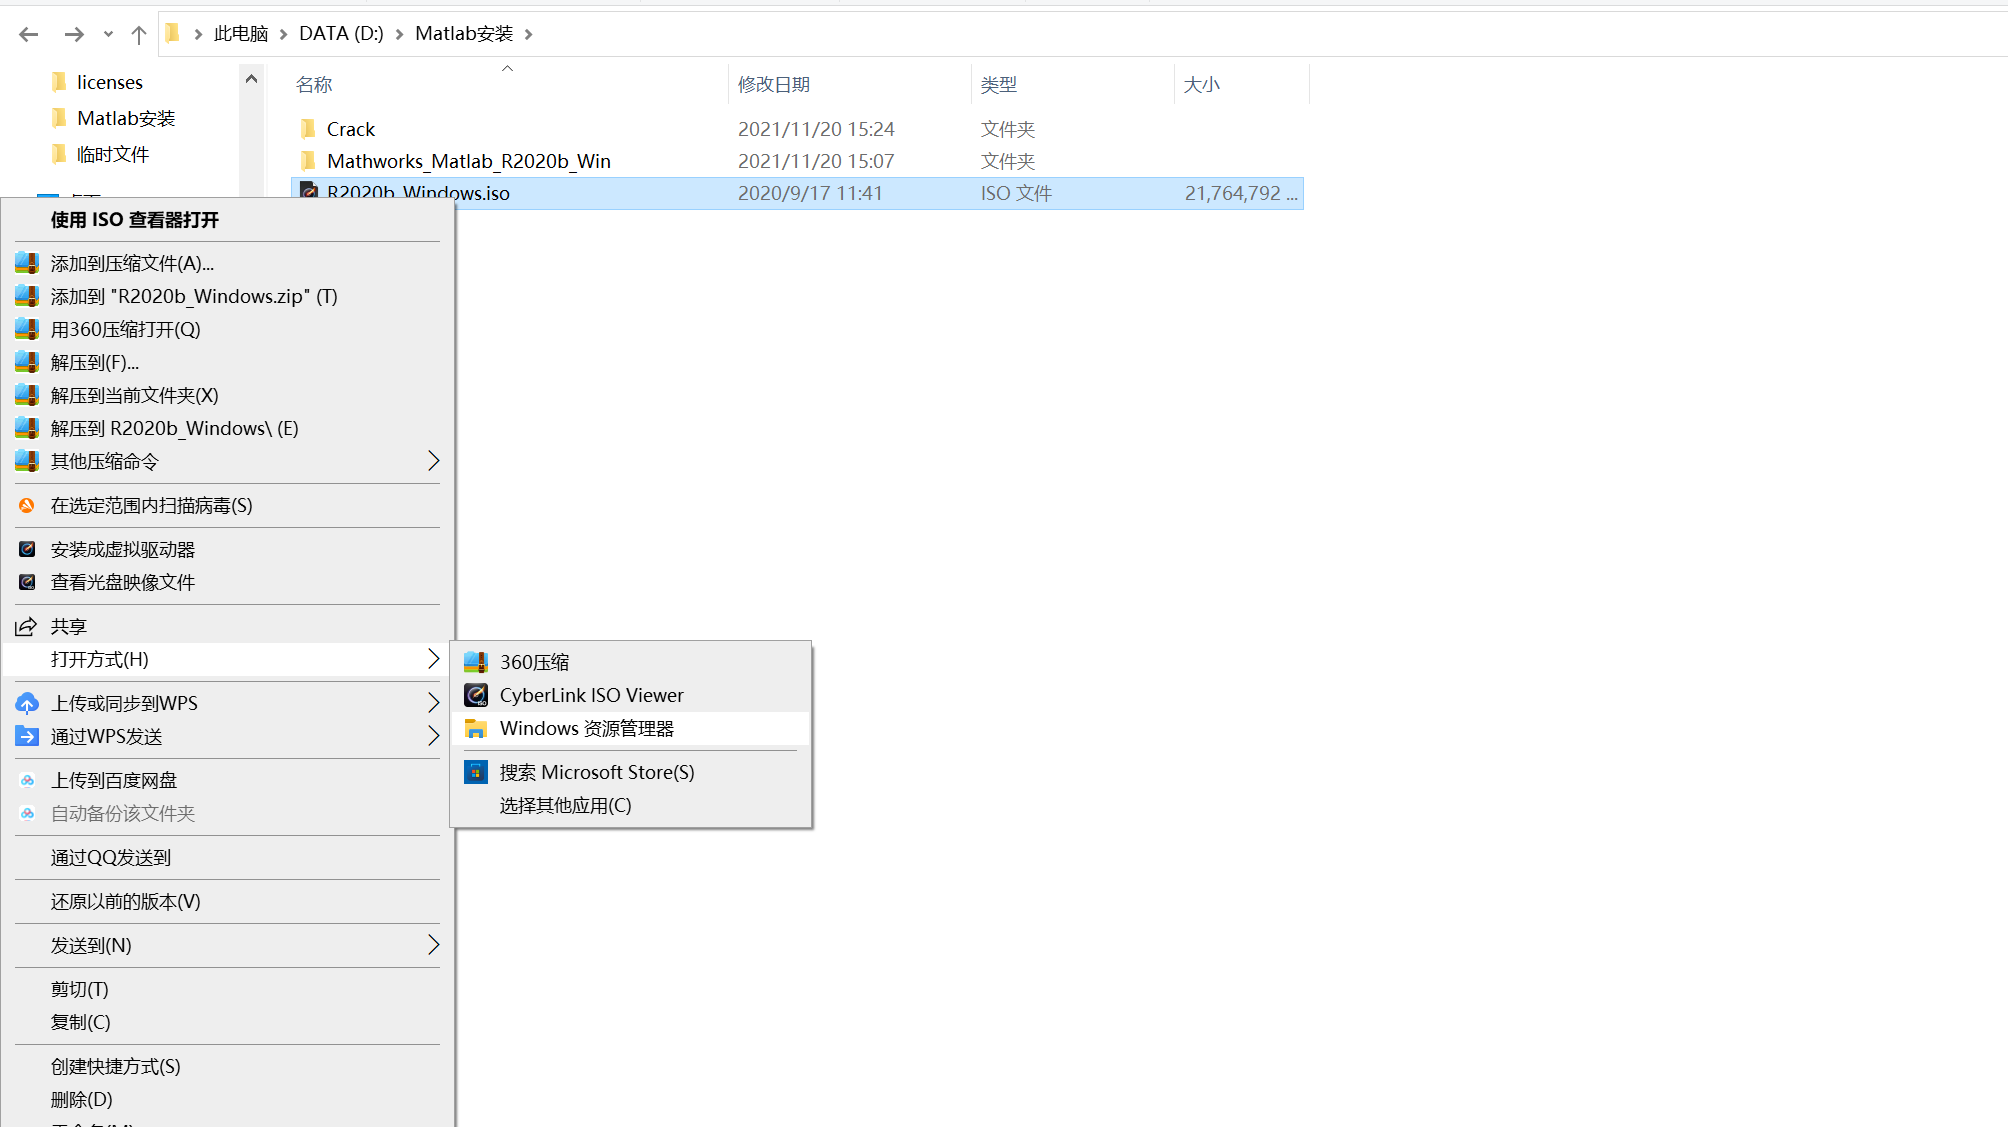
Task: Select 解压到当前文件夹(X) menu entry
Action: (x=134, y=396)
